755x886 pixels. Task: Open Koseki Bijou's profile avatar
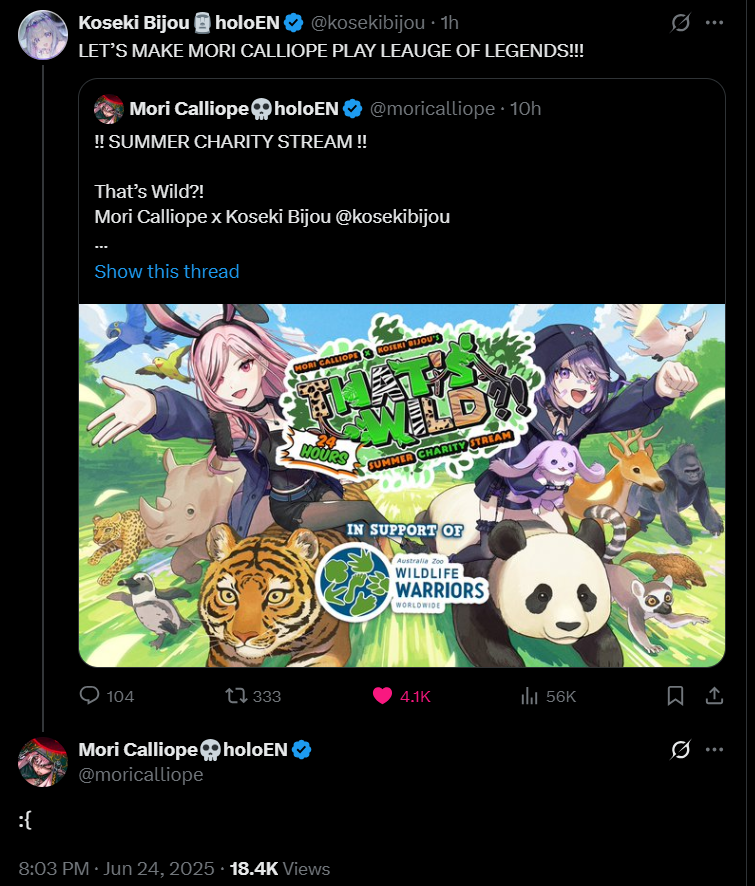pyautogui.click(x=43, y=35)
